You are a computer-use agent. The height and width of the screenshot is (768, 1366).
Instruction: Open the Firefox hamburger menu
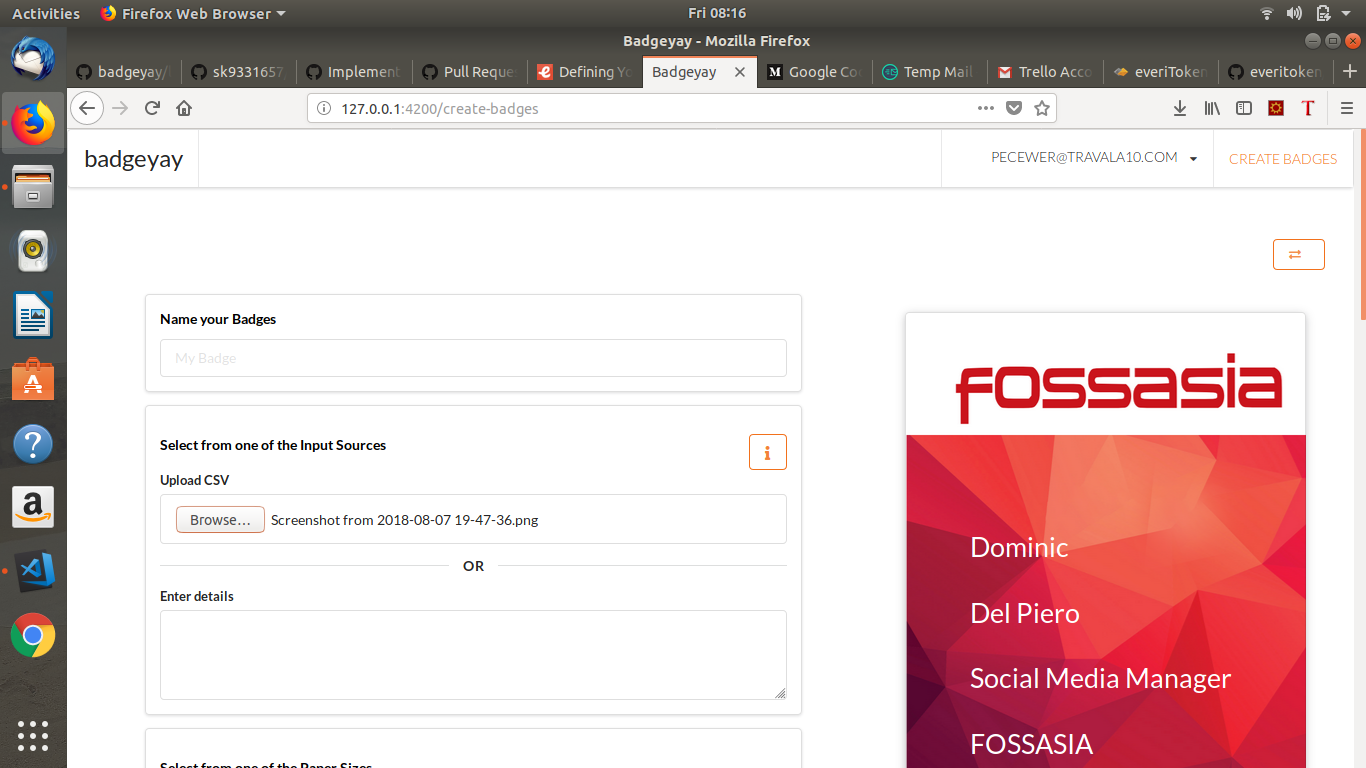point(1347,108)
